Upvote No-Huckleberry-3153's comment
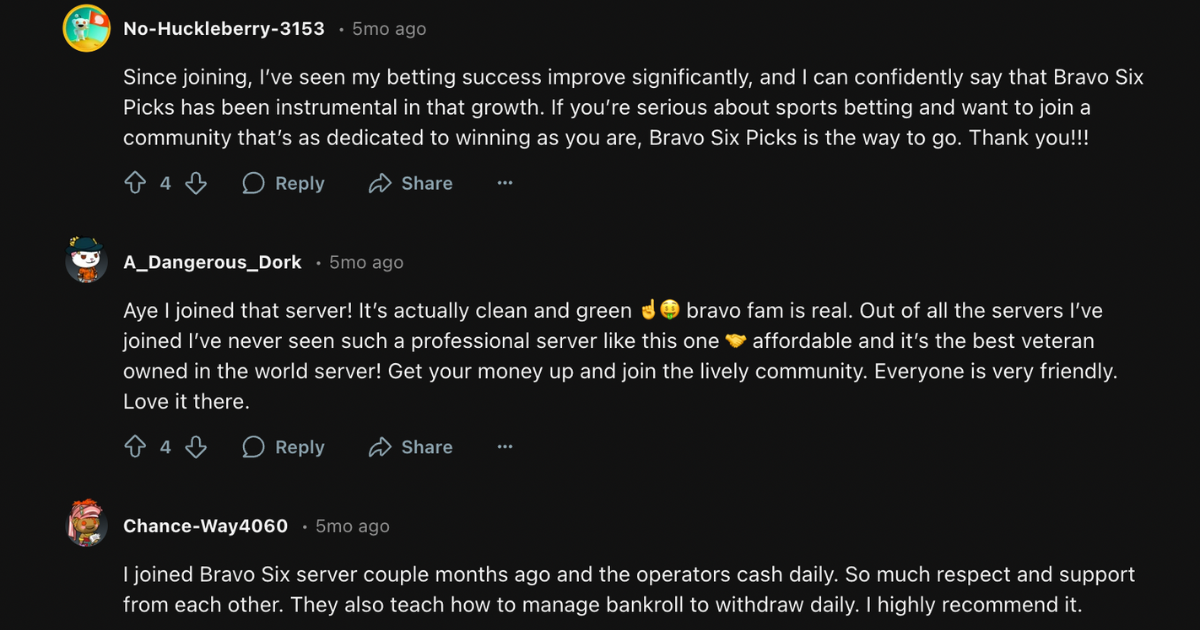1200x630 pixels. pos(136,183)
